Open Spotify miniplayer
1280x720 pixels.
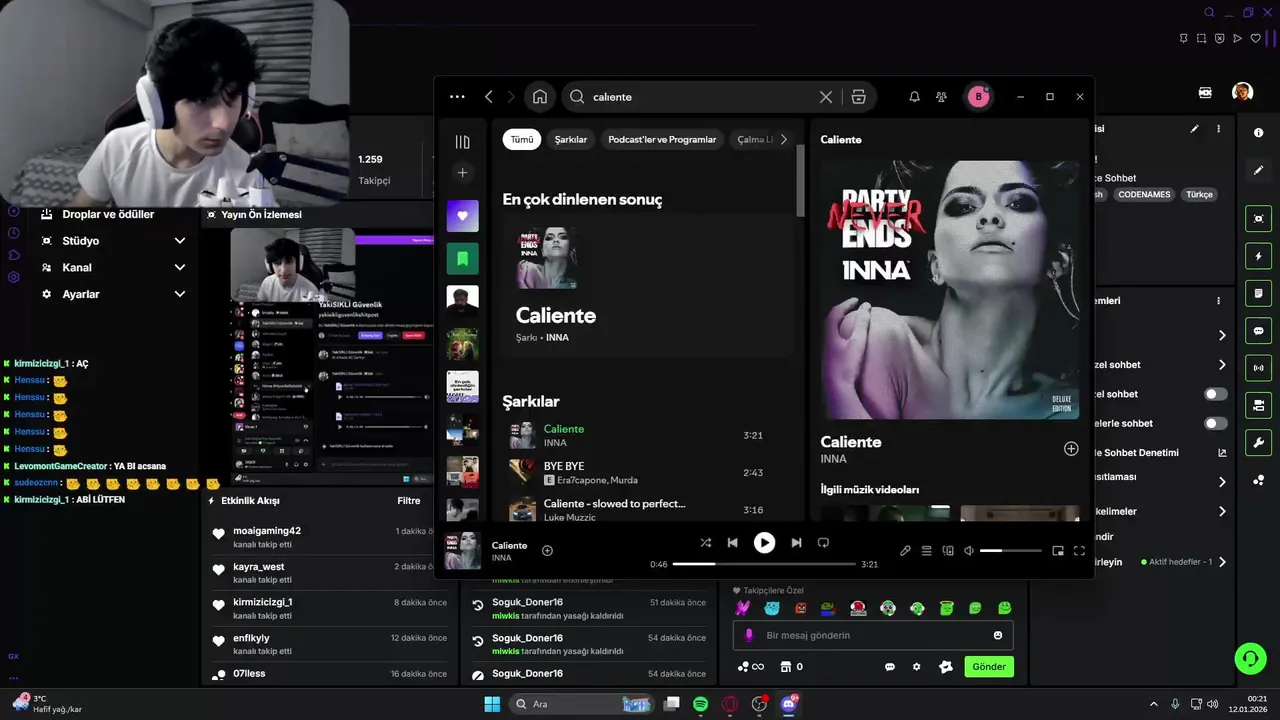pos(1058,551)
